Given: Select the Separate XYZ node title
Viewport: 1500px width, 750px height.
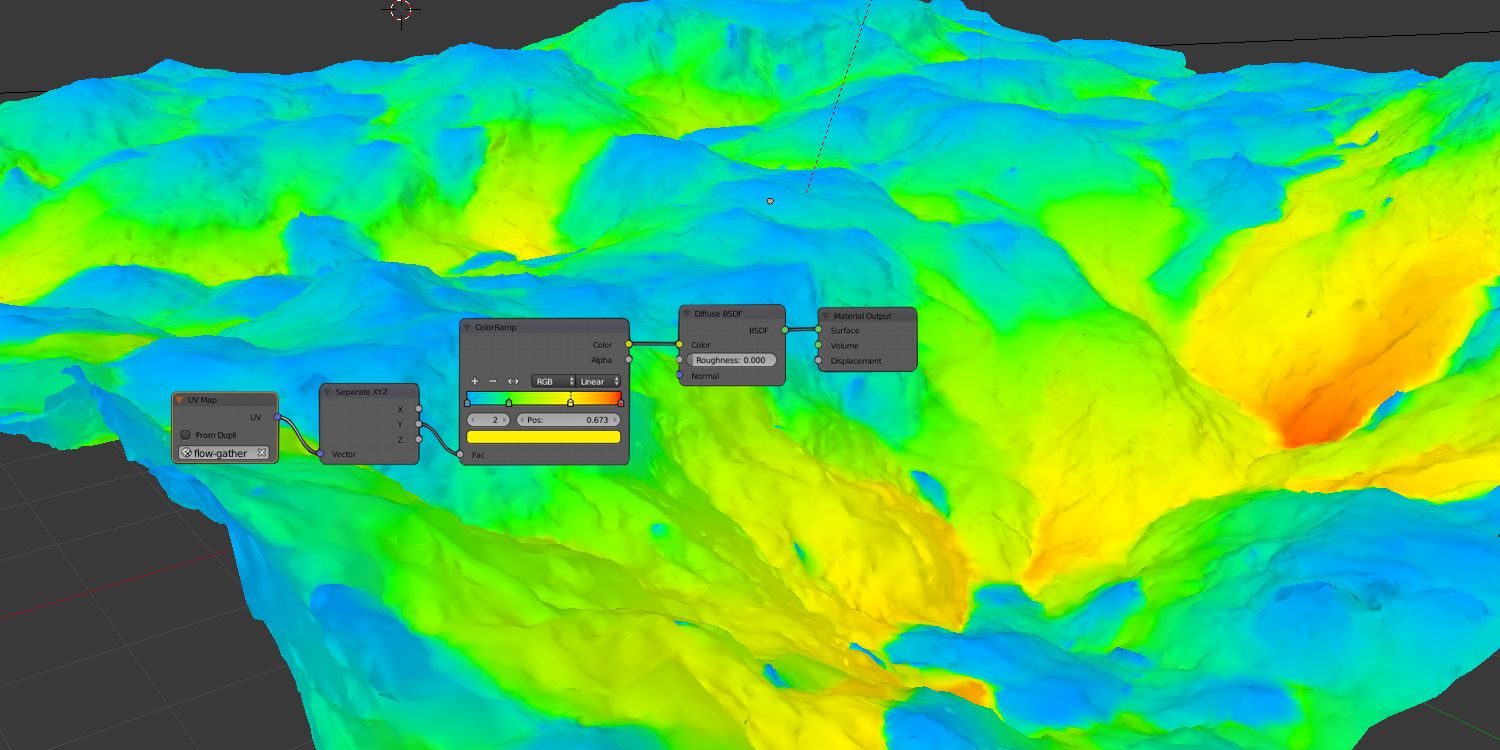Looking at the screenshot, I should point(361,392).
